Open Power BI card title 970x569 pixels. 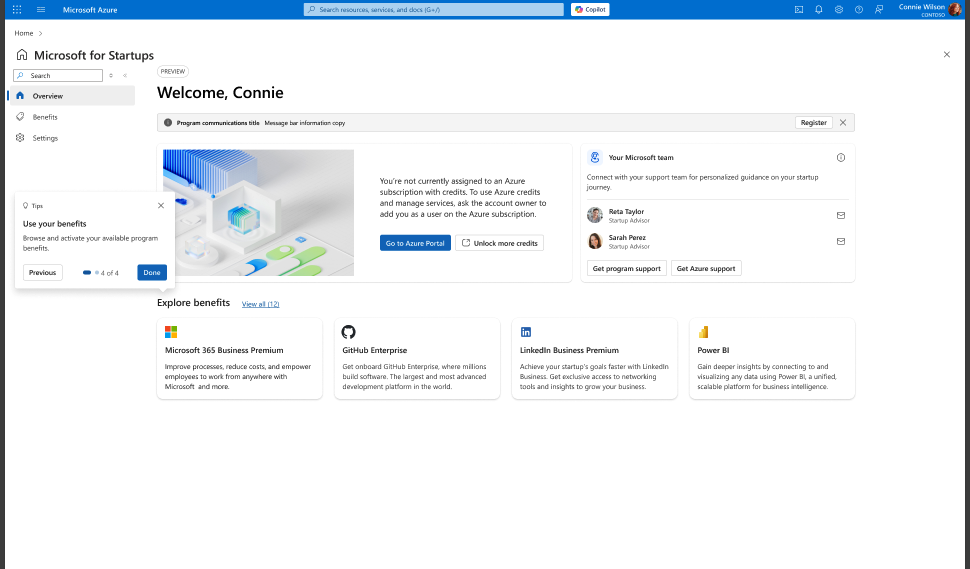coord(713,350)
